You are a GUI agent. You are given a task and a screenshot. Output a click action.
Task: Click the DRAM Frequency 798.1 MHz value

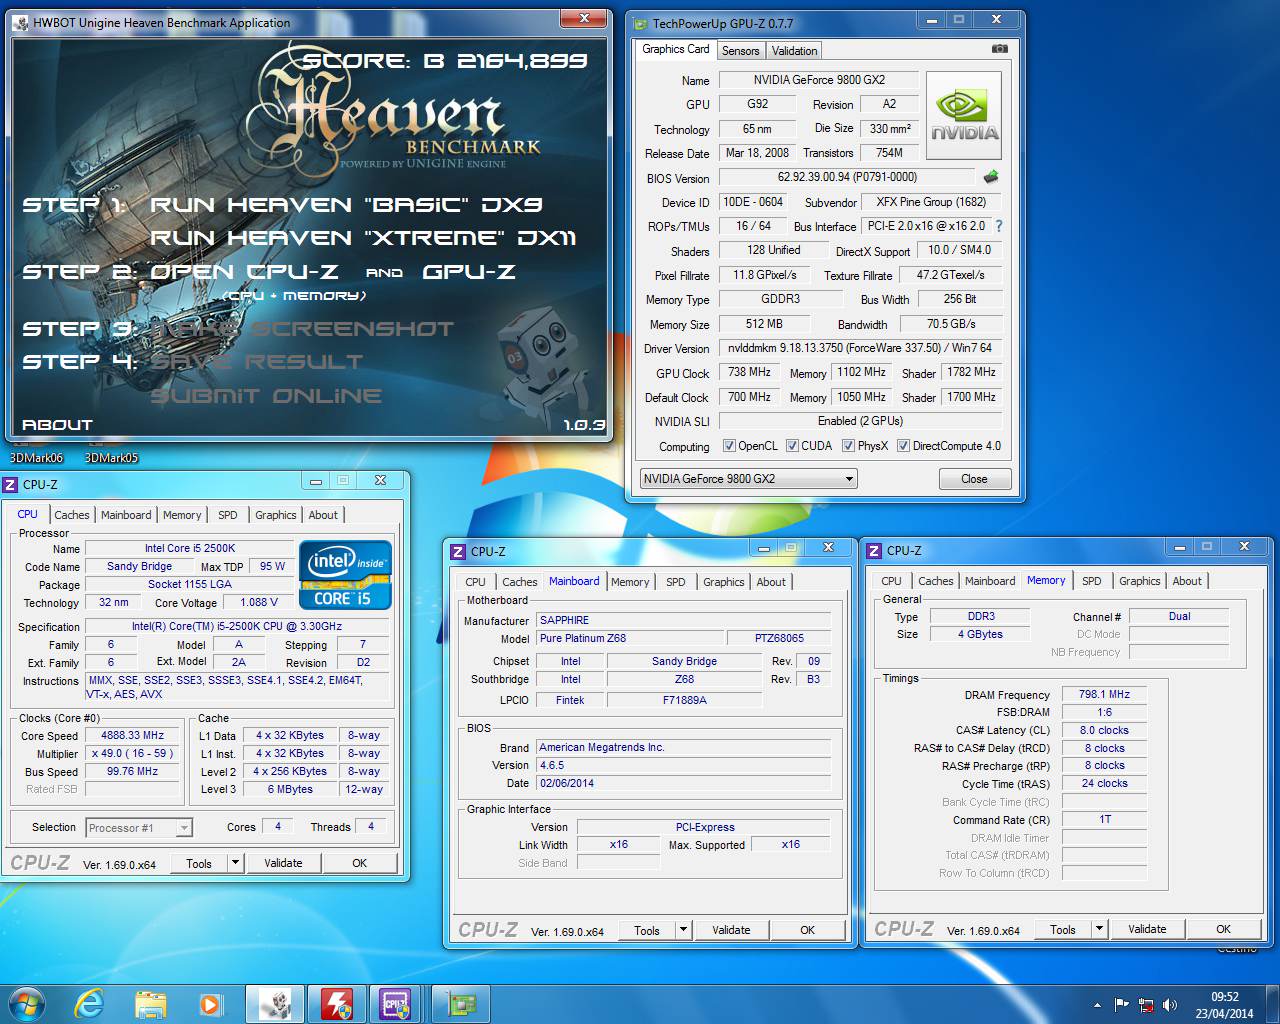(x=1104, y=694)
